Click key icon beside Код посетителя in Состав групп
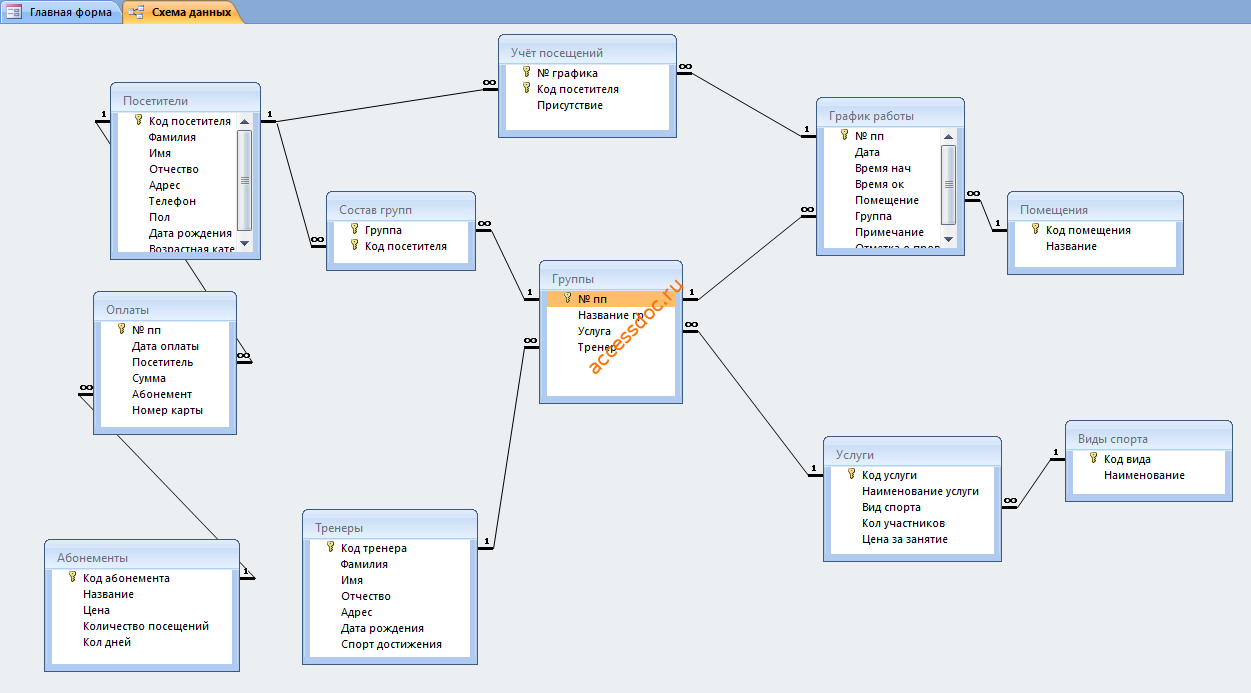Viewport: 1251px width, 693px height. (x=354, y=245)
